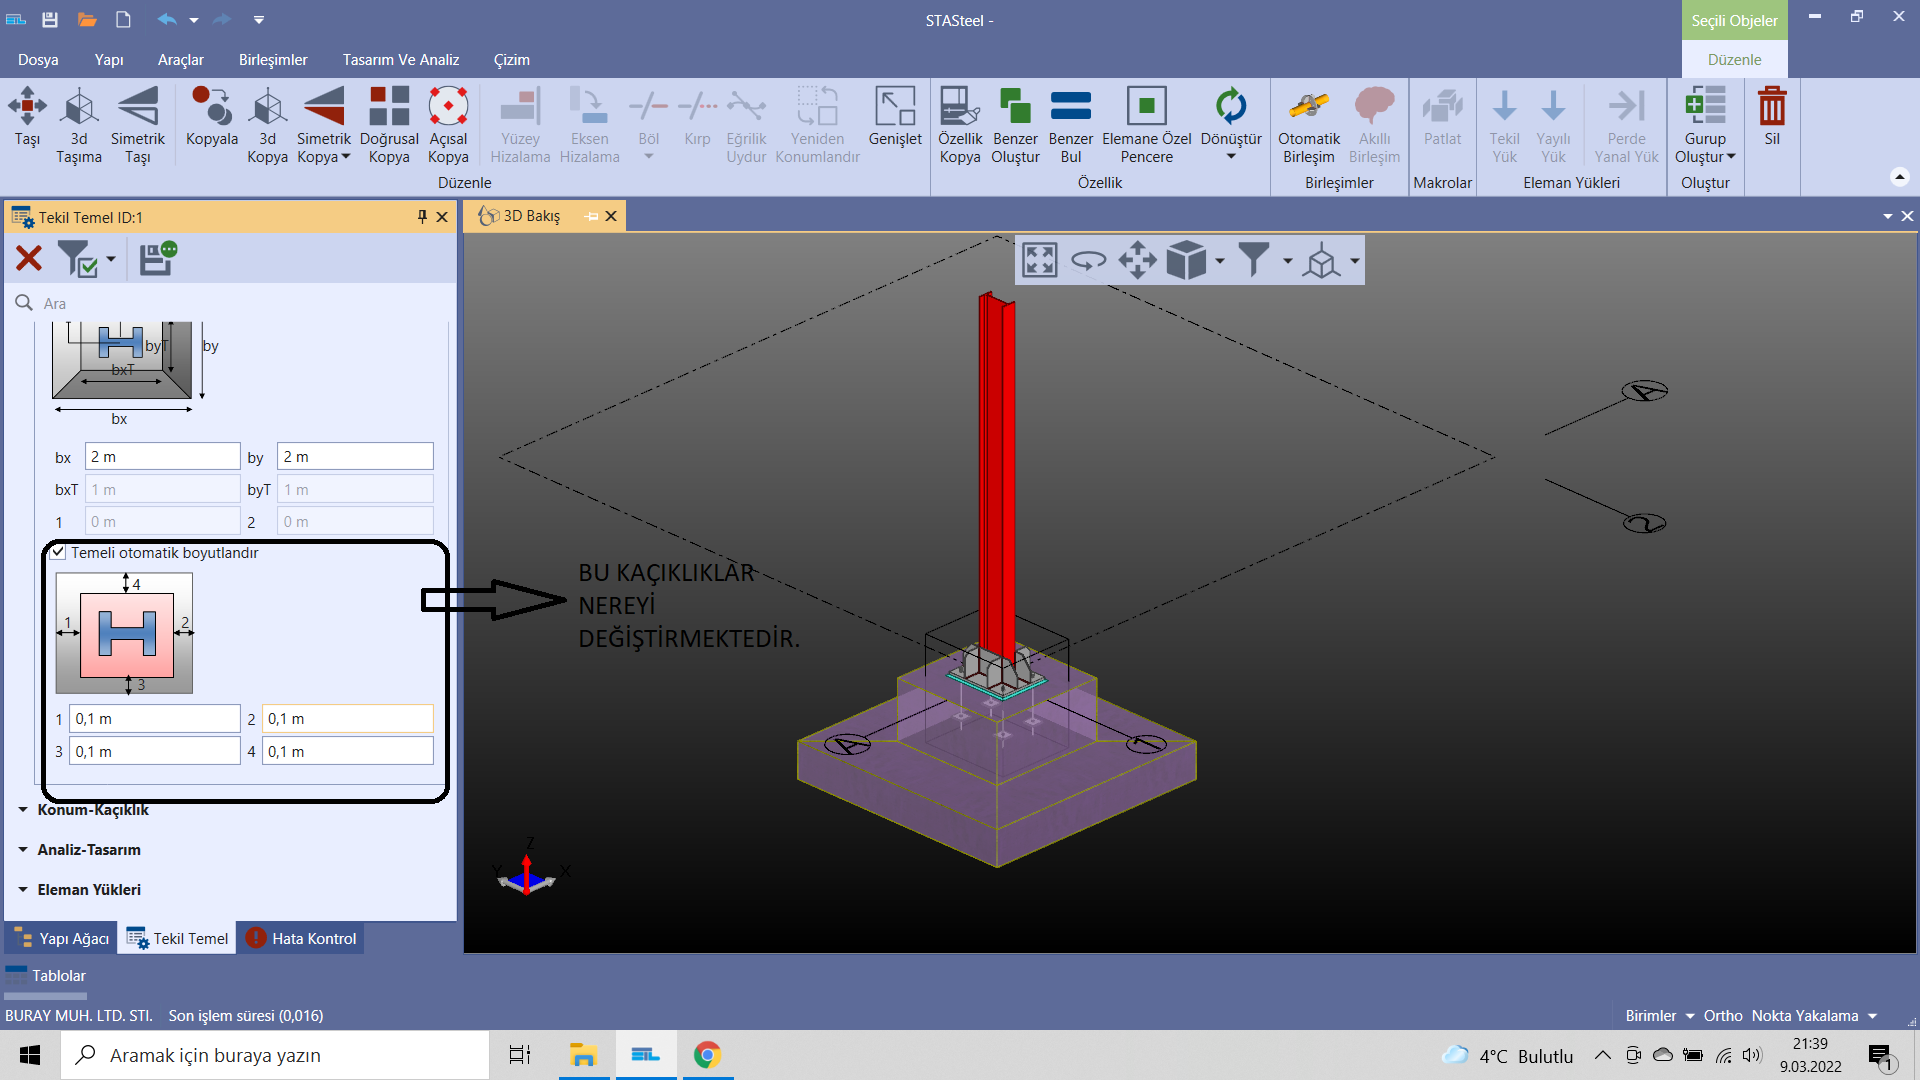
Task: Select the Simetrik Taşı mirror-move tool
Action: (138, 107)
